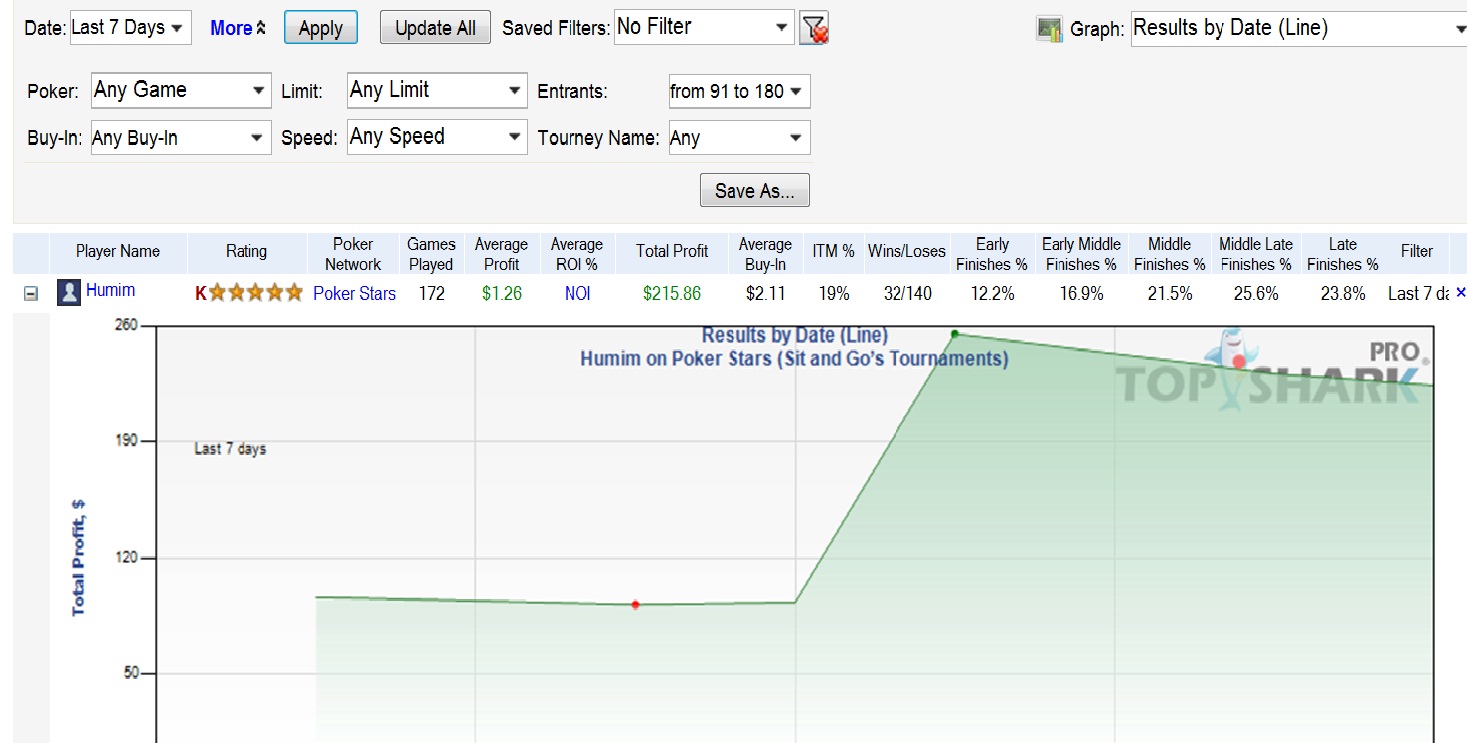The image size is (1467, 743).
Task: Collapse the Humim row with minus icon
Action: 31,294
